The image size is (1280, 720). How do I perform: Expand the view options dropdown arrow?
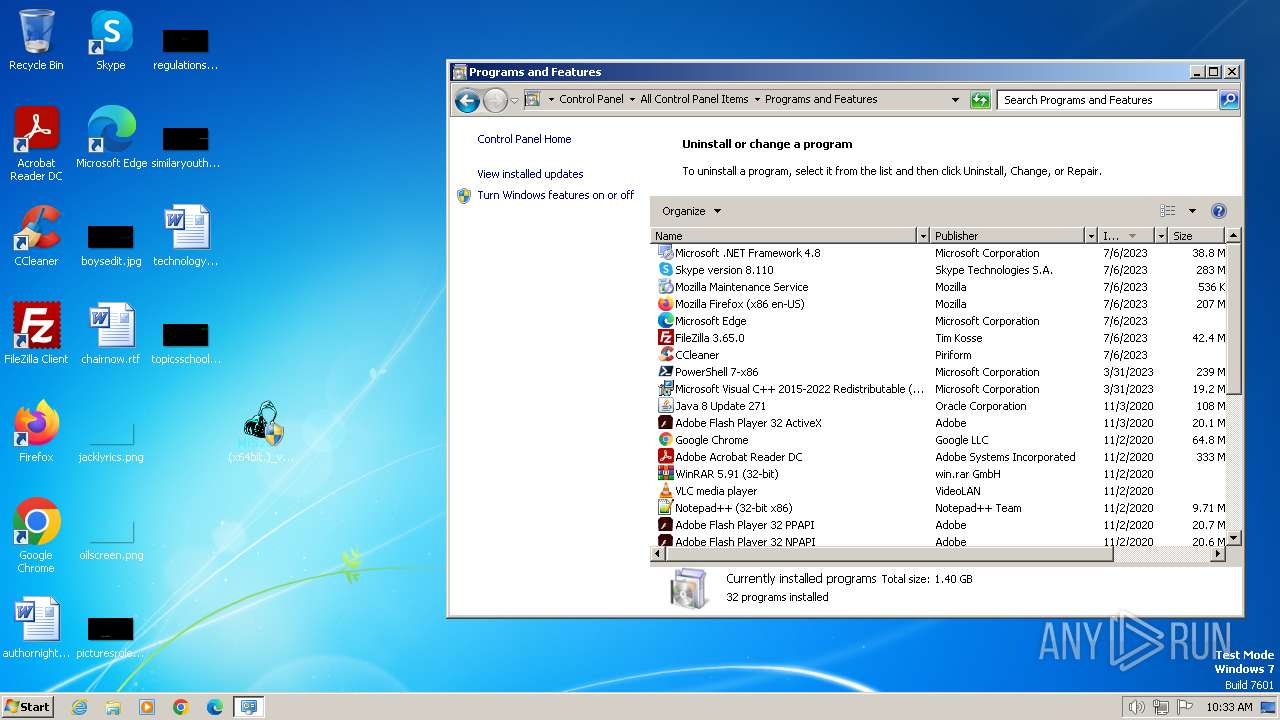[1192, 211]
